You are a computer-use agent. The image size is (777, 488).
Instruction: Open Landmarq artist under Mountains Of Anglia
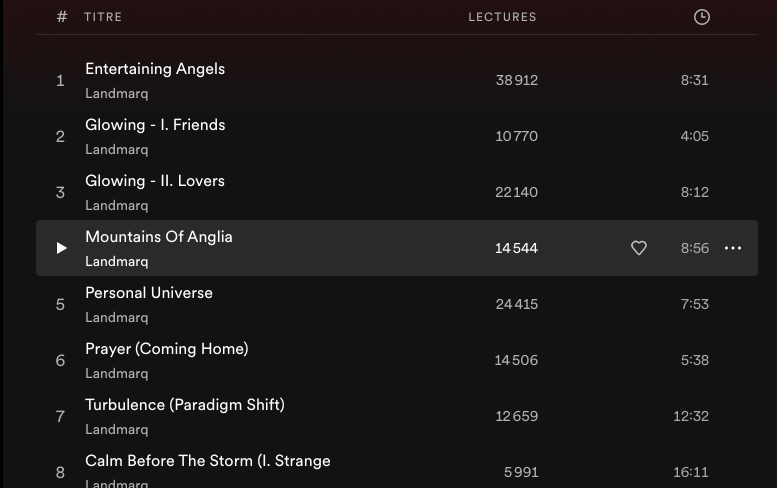pos(117,262)
